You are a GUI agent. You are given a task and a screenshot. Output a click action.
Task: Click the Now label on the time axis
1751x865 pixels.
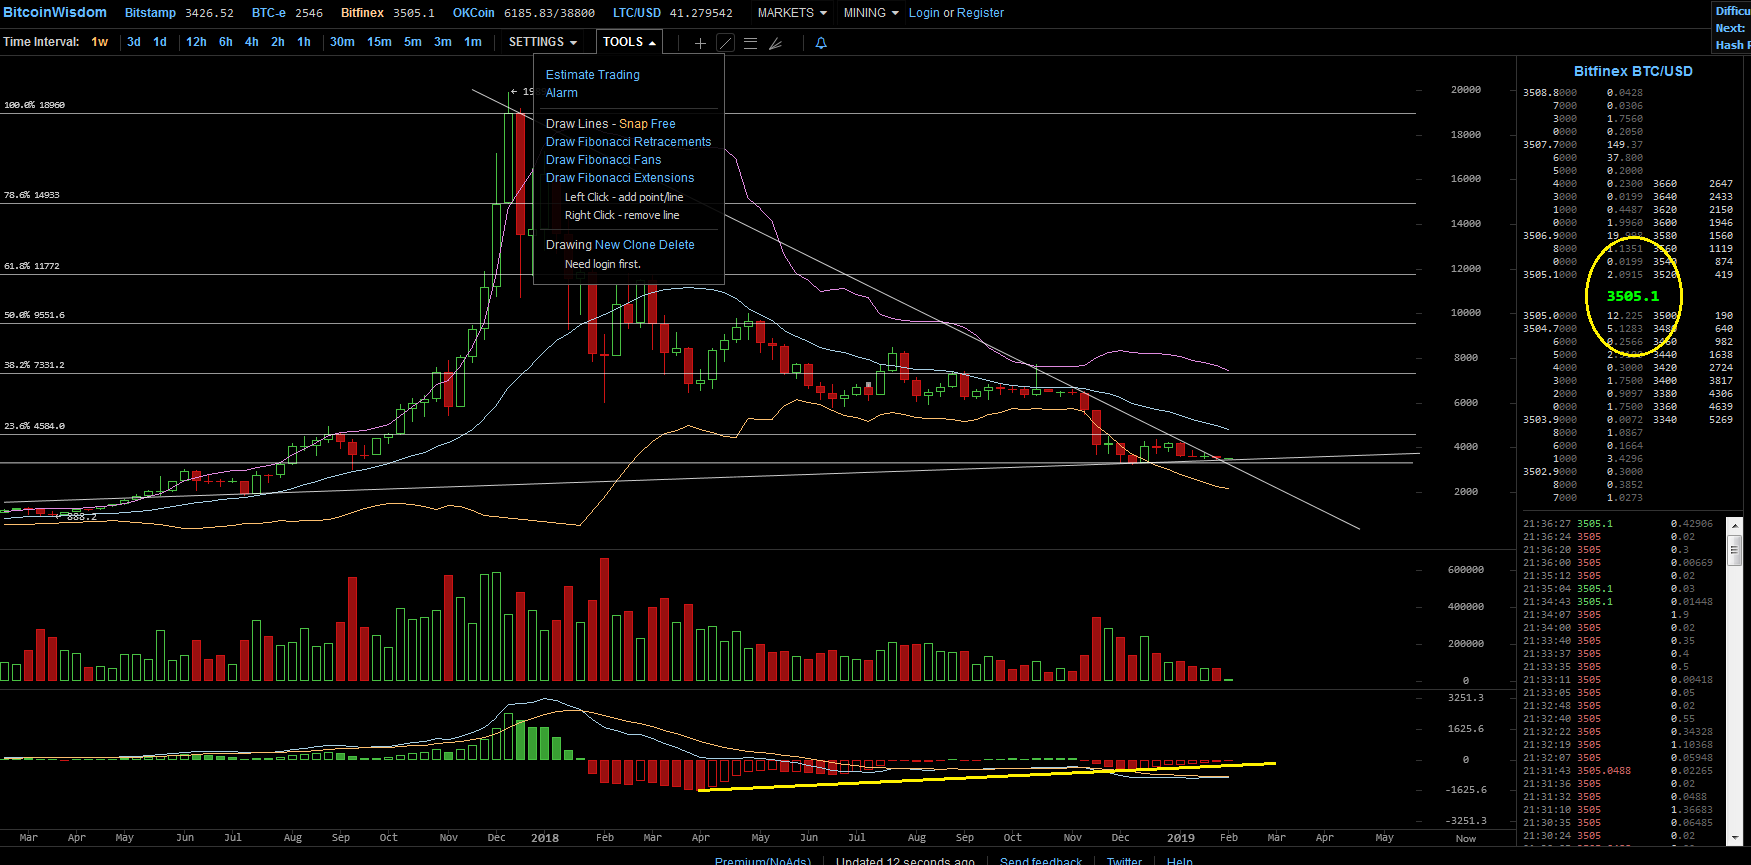[x=1466, y=839]
